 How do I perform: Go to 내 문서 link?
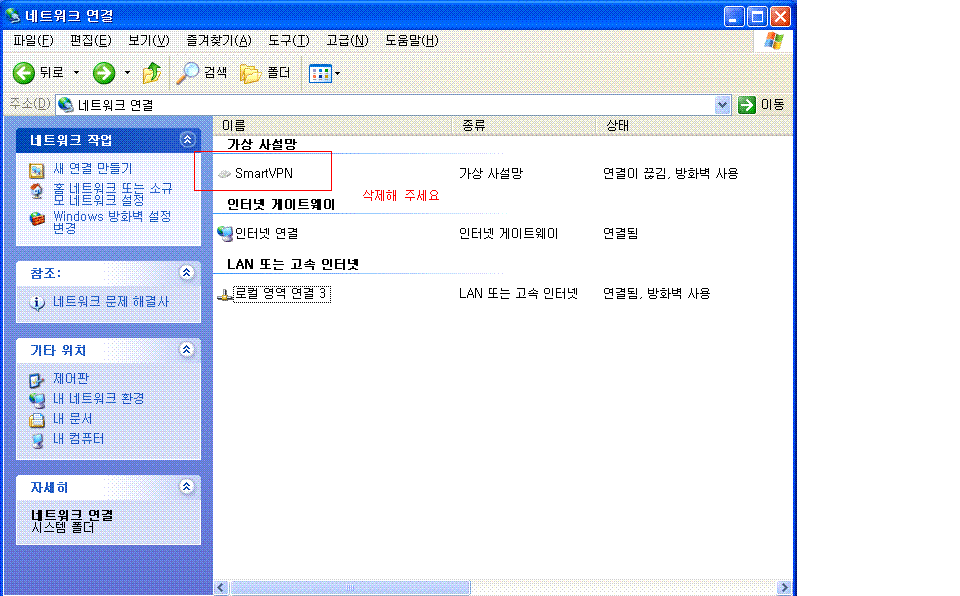pos(72,419)
